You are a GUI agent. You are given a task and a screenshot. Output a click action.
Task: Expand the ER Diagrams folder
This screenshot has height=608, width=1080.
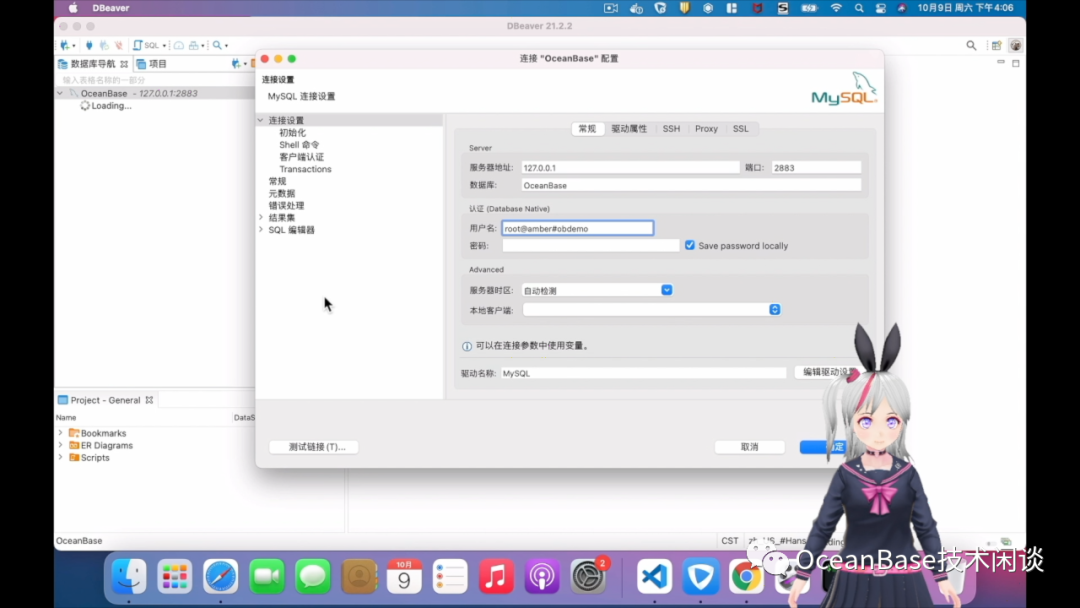(x=61, y=445)
